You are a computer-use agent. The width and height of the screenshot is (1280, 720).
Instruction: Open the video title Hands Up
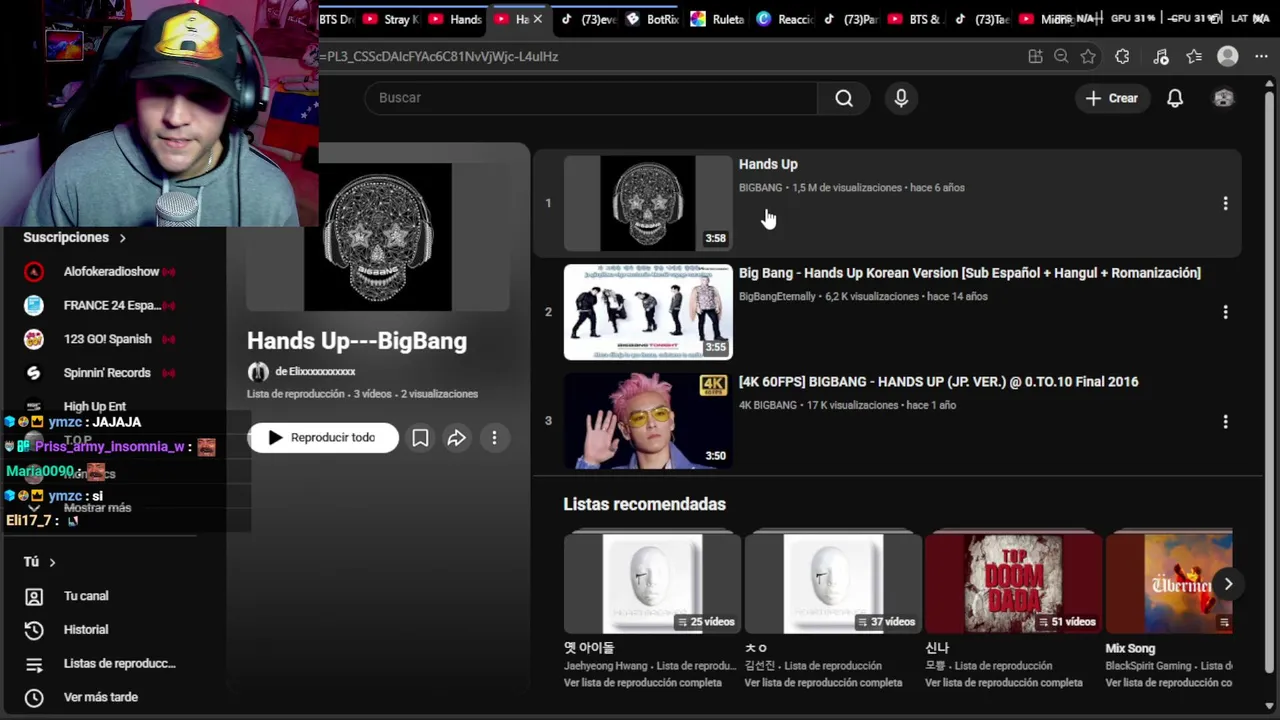click(768, 164)
